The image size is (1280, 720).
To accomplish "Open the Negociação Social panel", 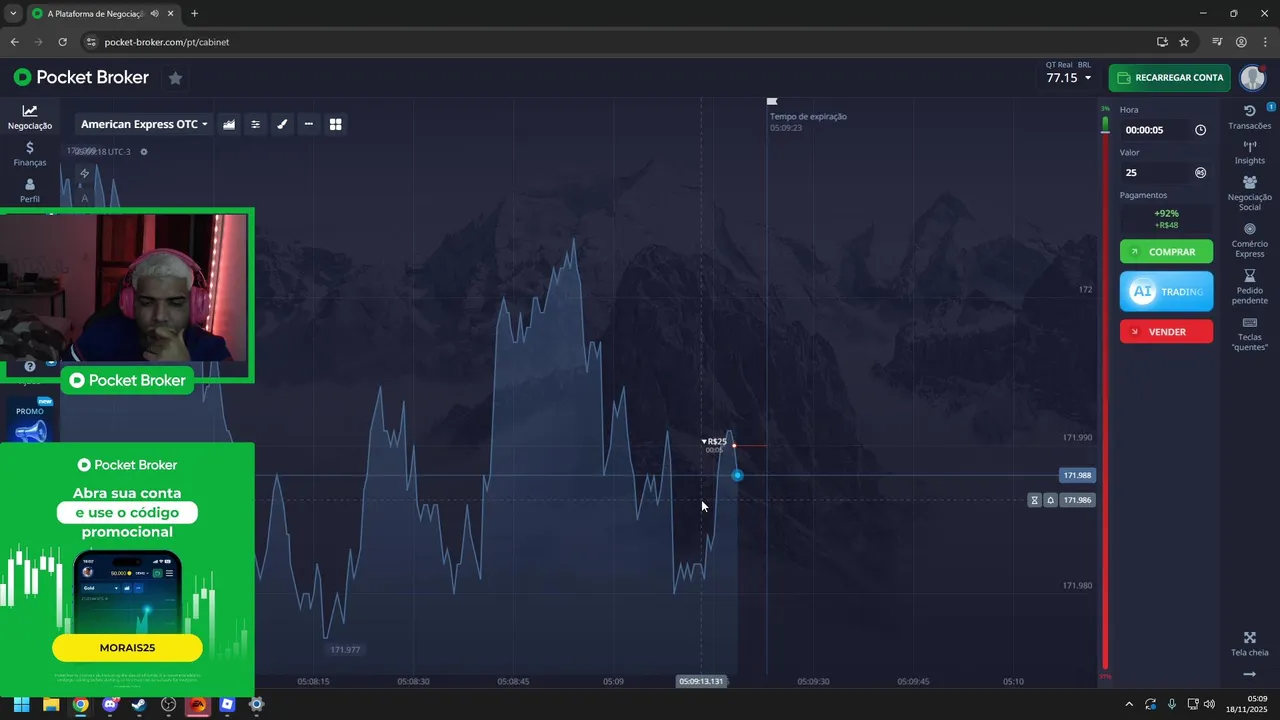I will pos(1249,194).
